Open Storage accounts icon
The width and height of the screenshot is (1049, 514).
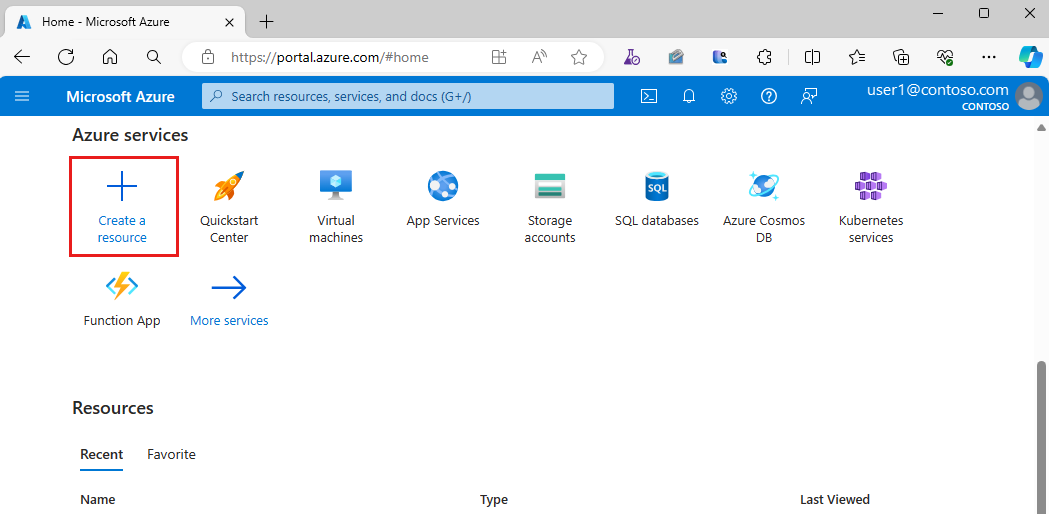click(x=550, y=185)
